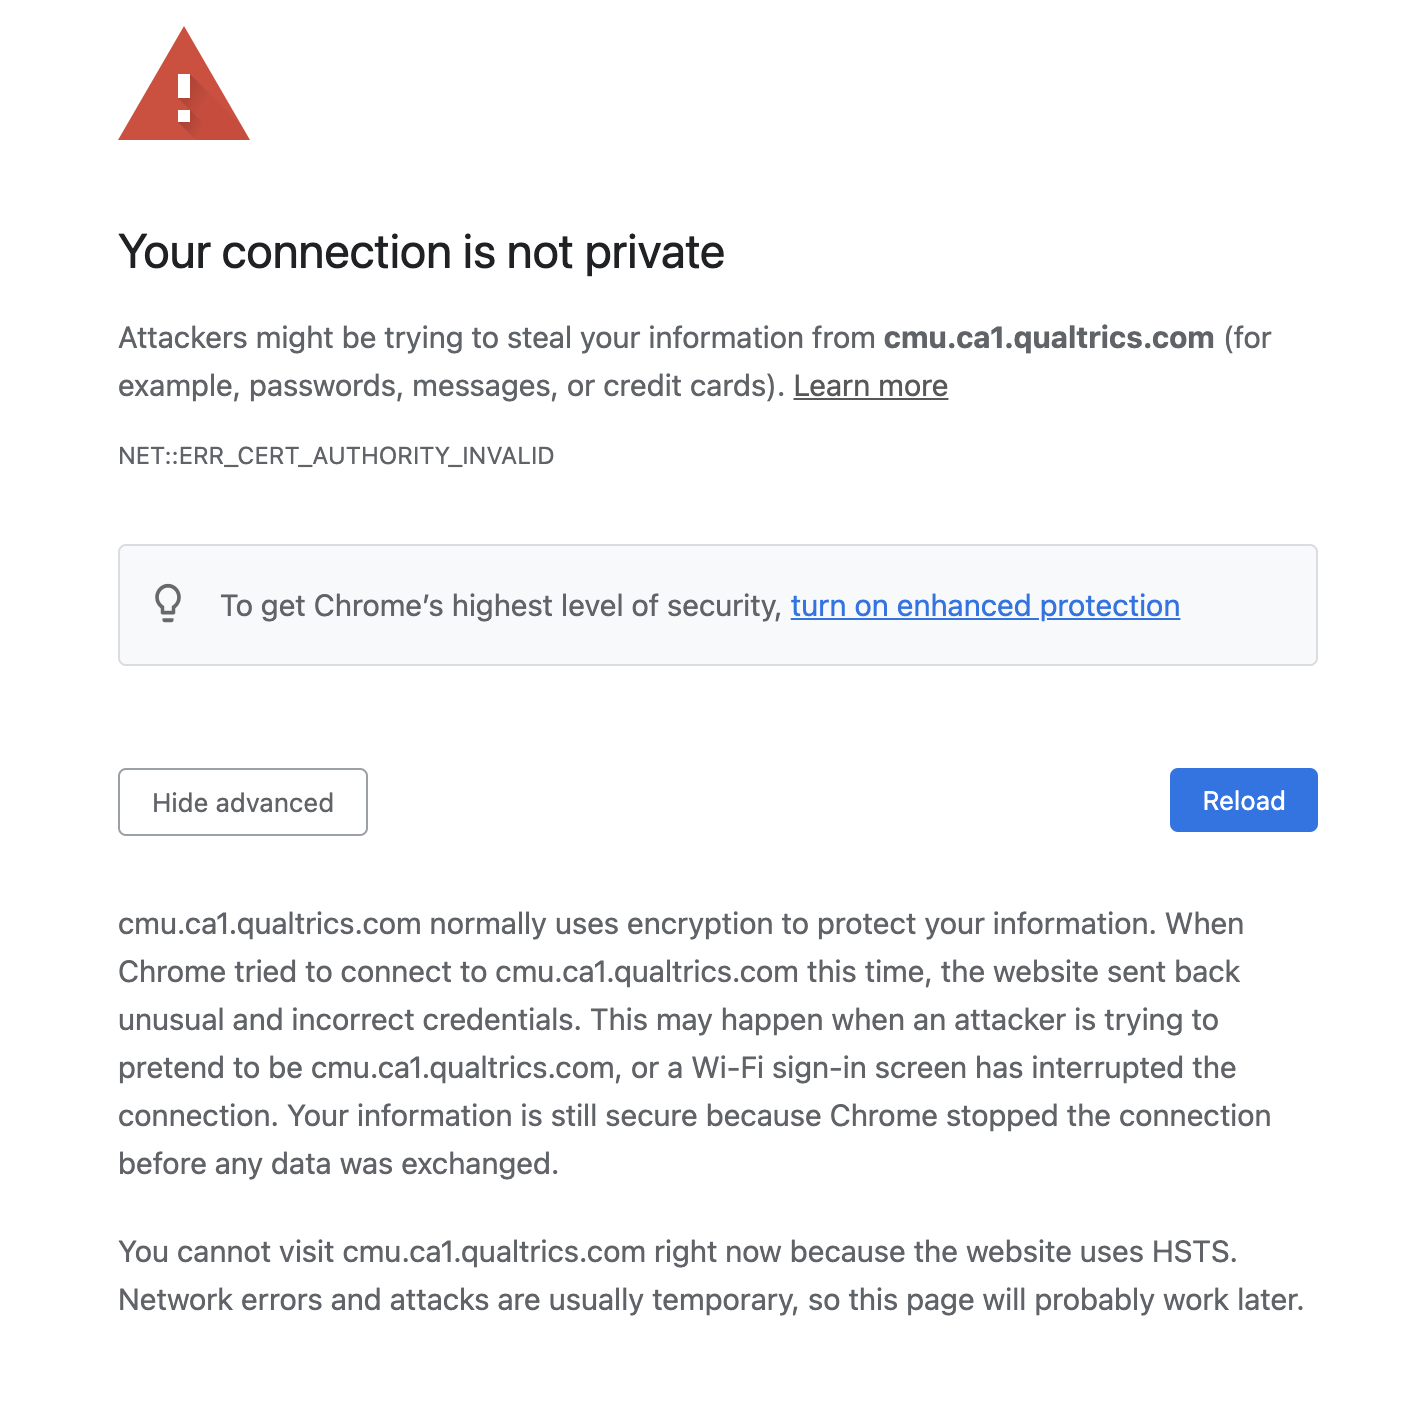Collapse the advanced explanation section
This screenshot has width=1412, height=1418.
(x=242, y=801)
